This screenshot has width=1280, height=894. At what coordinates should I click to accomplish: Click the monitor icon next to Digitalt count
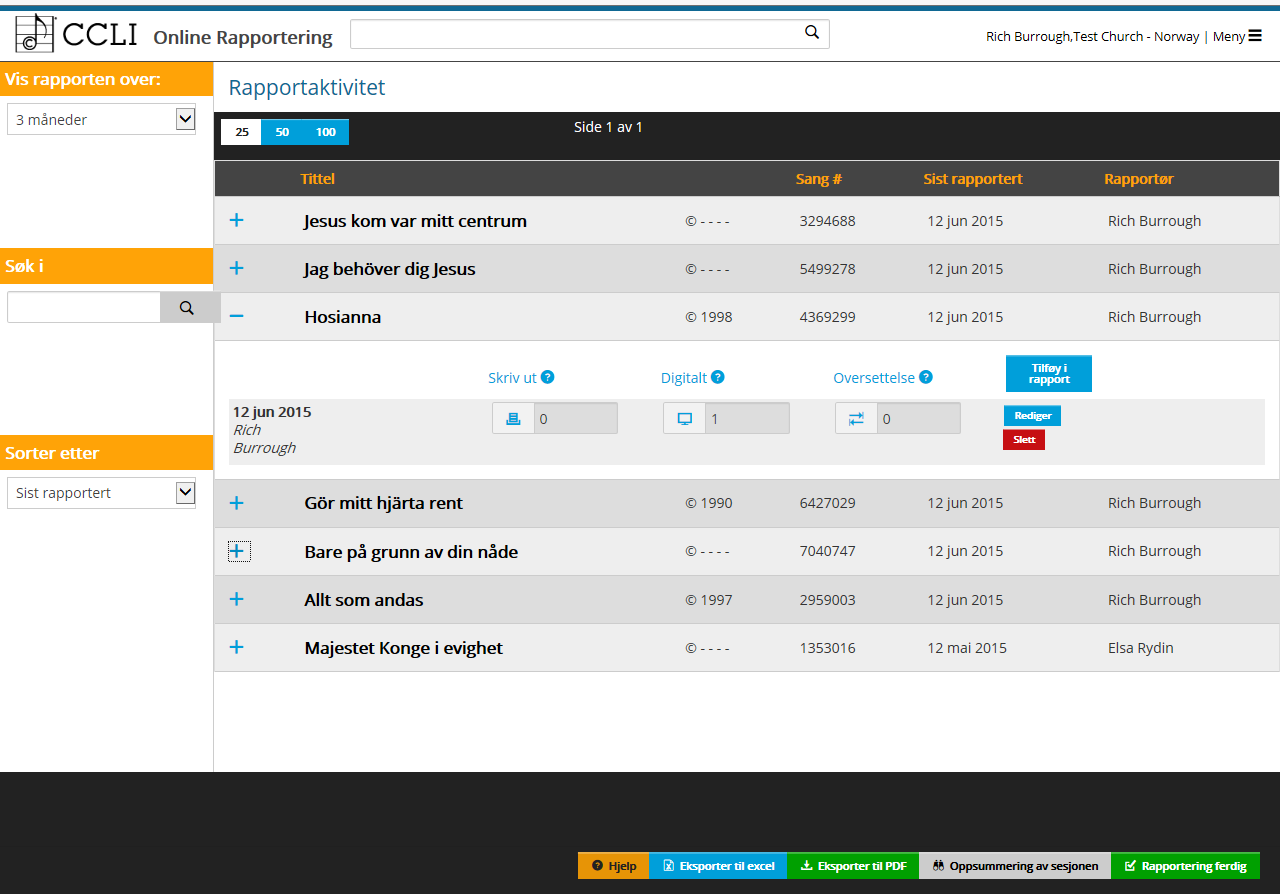coord(685,419)
